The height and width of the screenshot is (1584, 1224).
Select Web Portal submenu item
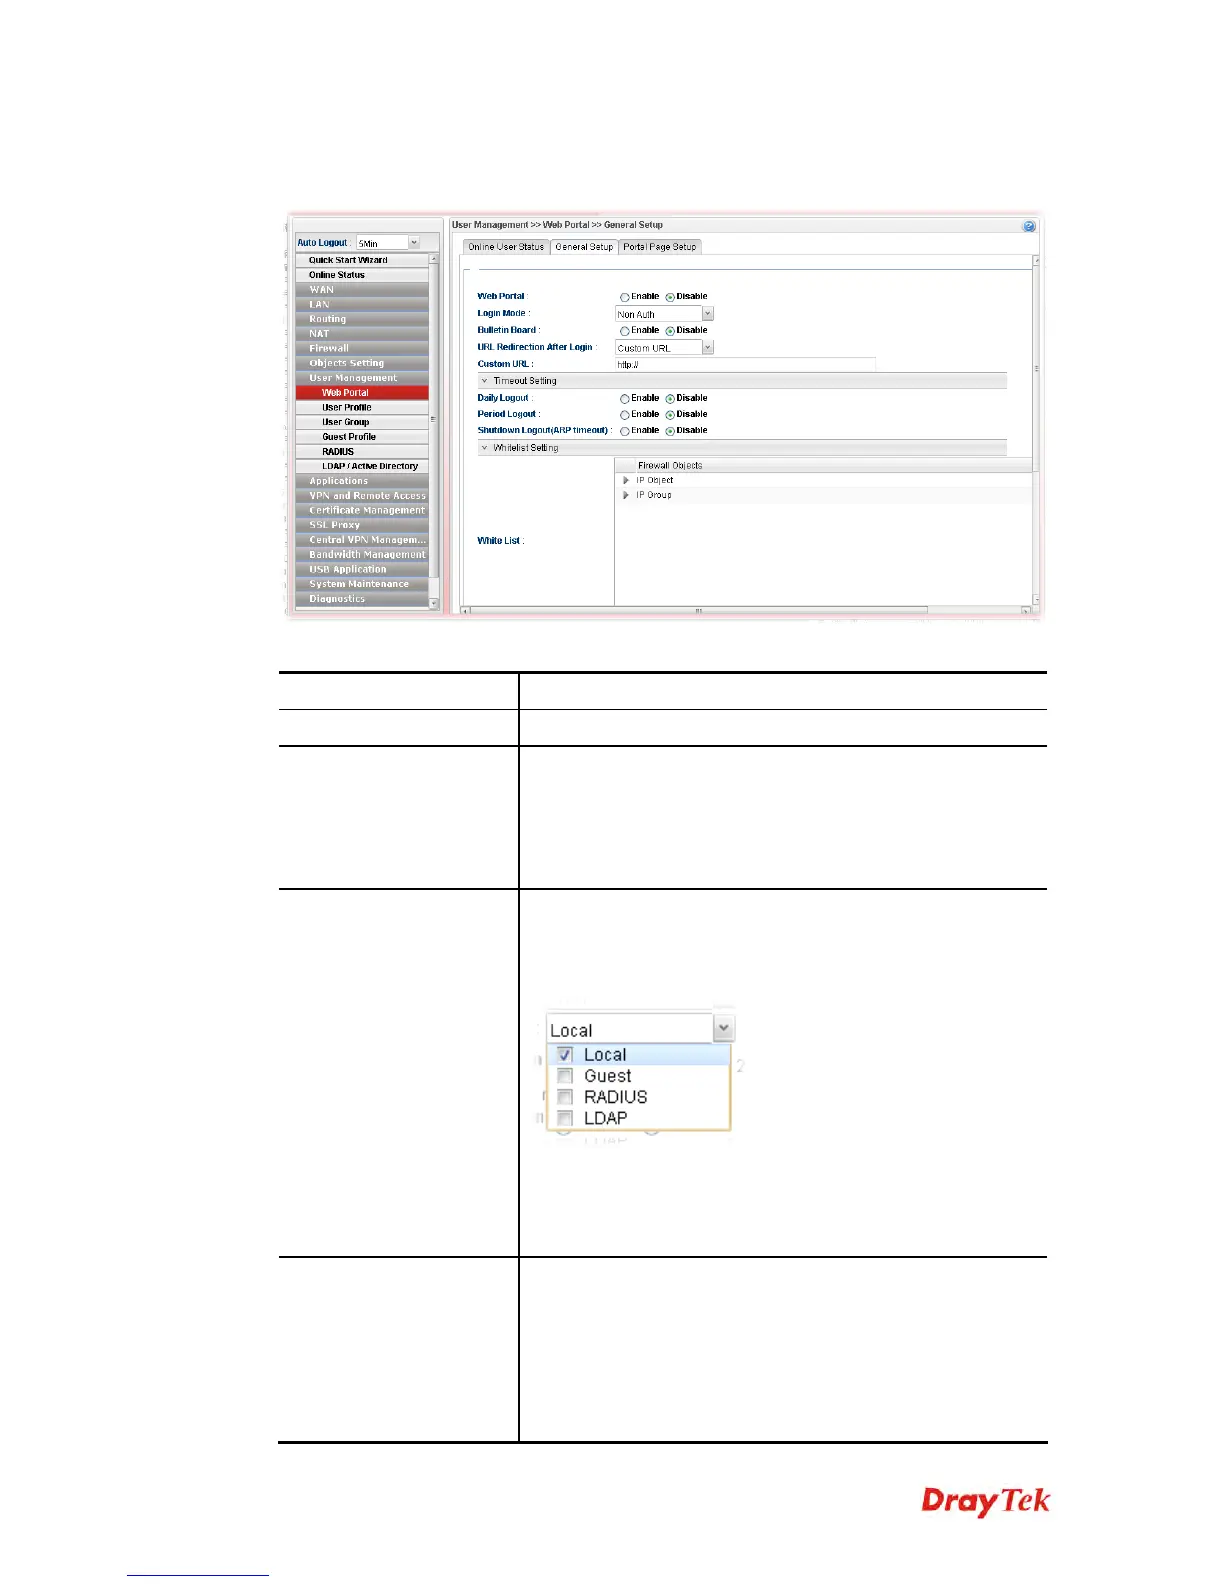click(x=362, y=393)
